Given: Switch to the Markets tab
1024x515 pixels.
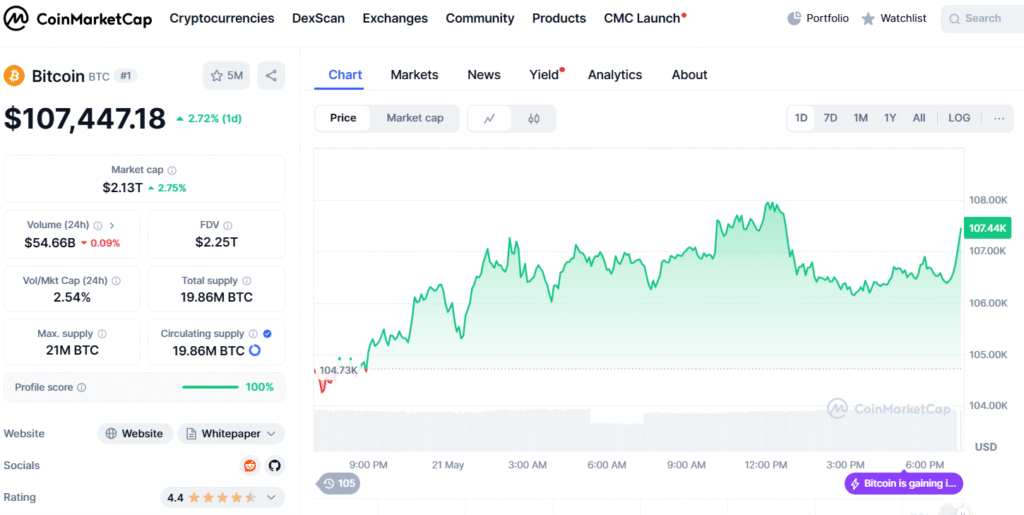Looking at the screenshot, I should pyautogui.click(x=414, y=75).
